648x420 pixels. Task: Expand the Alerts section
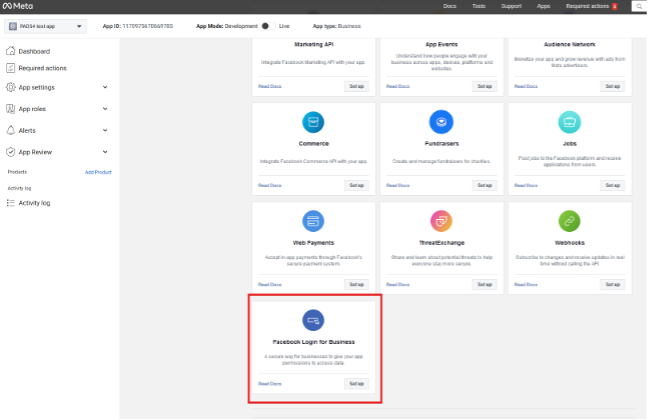(x=105, y=130)
